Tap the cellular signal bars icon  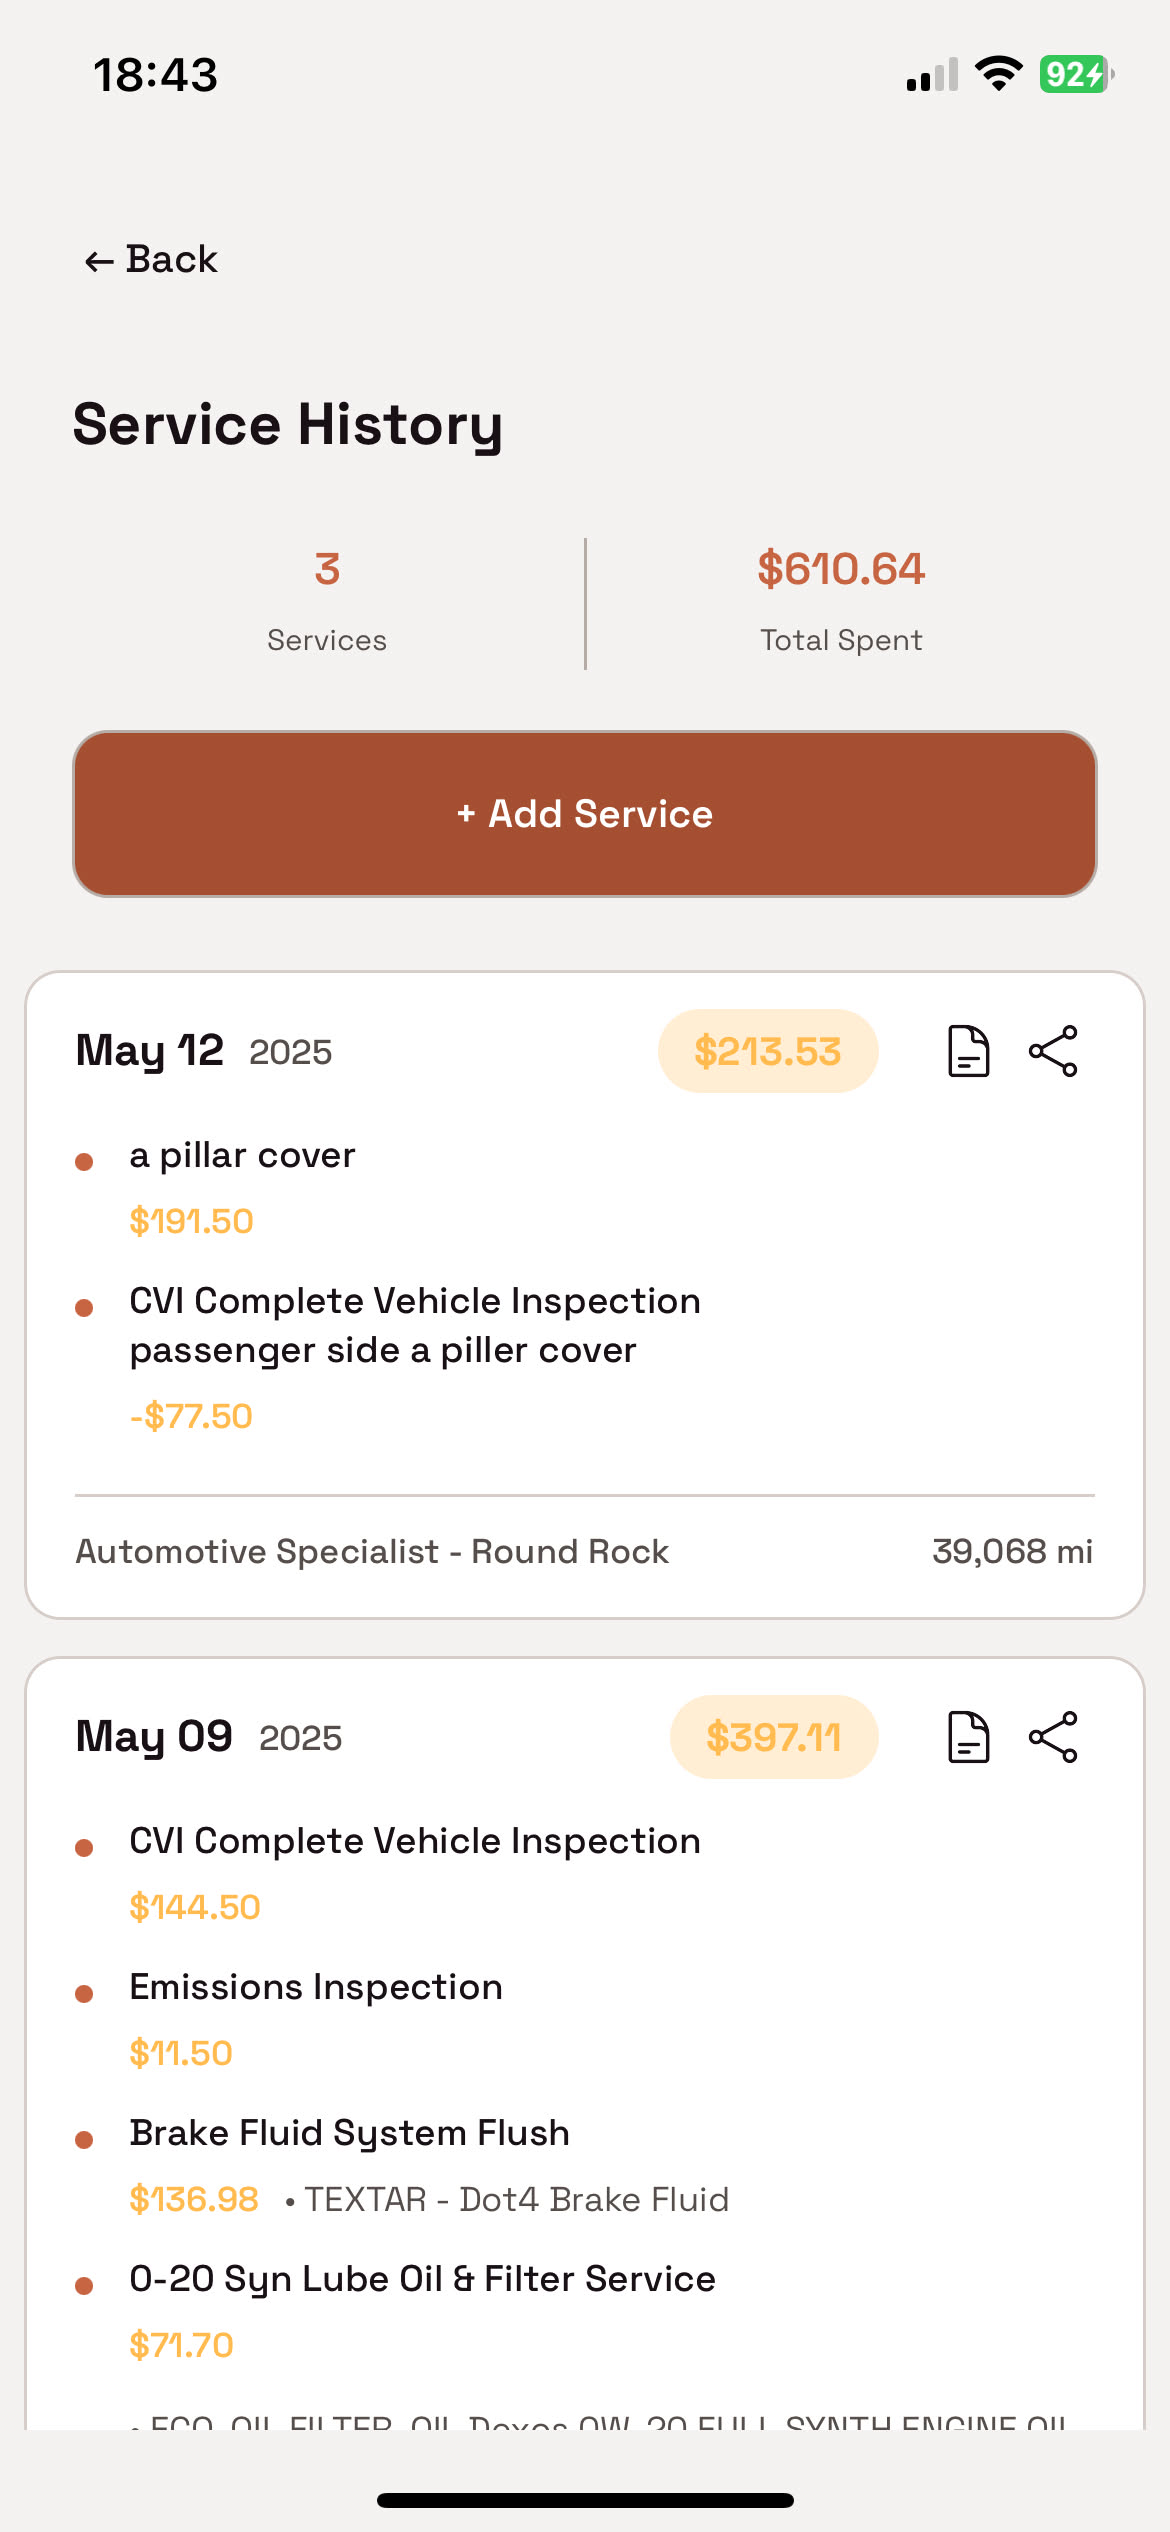[932, 74]
